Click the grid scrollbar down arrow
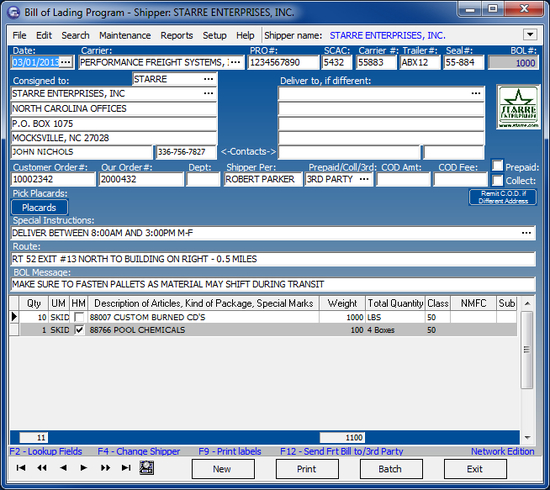The width and height of the screenshot is (550, 490). (527, 437)
